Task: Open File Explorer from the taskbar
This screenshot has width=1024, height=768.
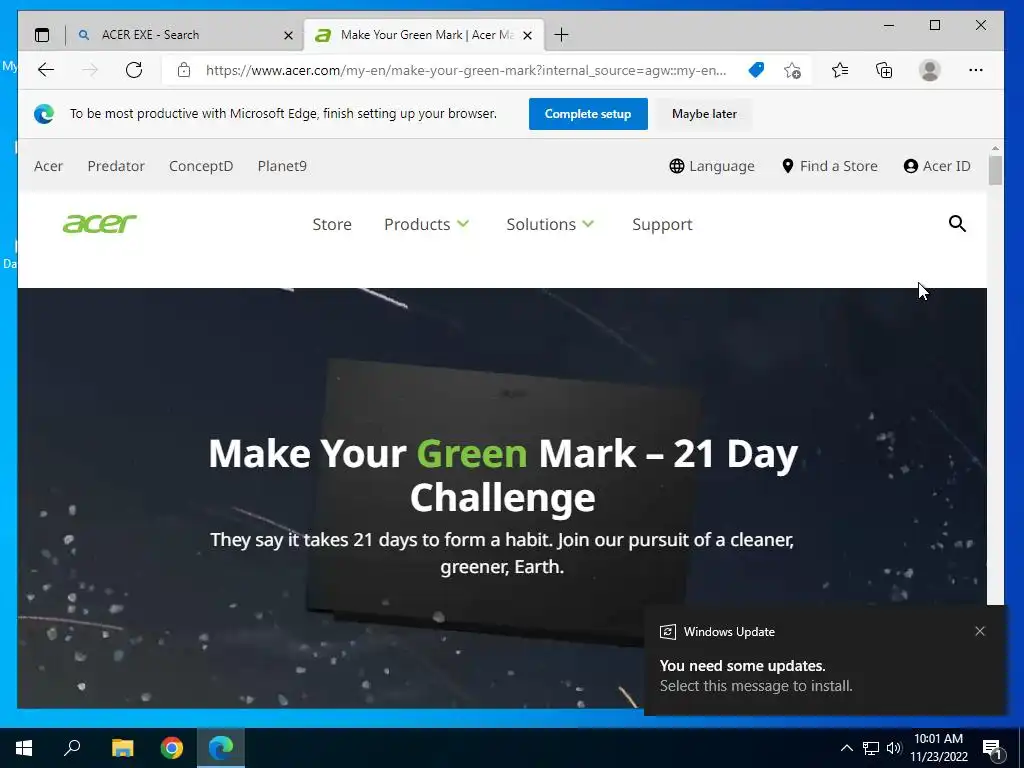Action: (122, 748)
